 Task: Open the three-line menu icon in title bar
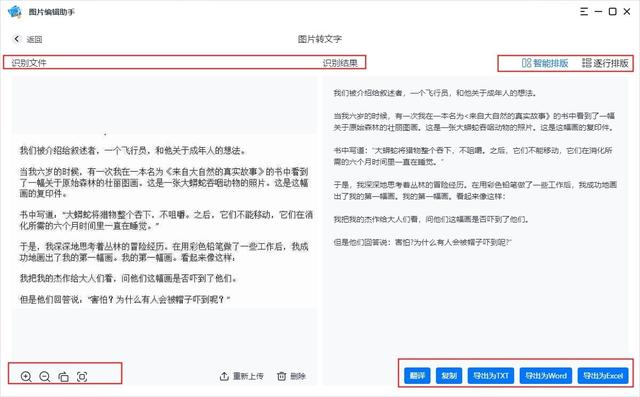click(584, 11)
